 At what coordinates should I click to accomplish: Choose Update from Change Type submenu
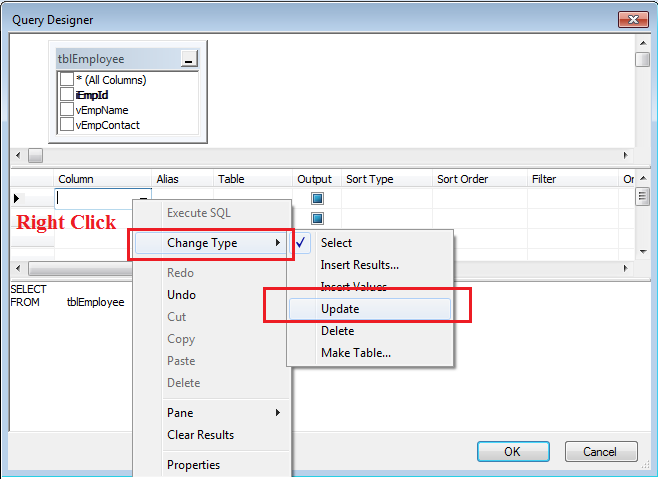[x=340, y=309]
